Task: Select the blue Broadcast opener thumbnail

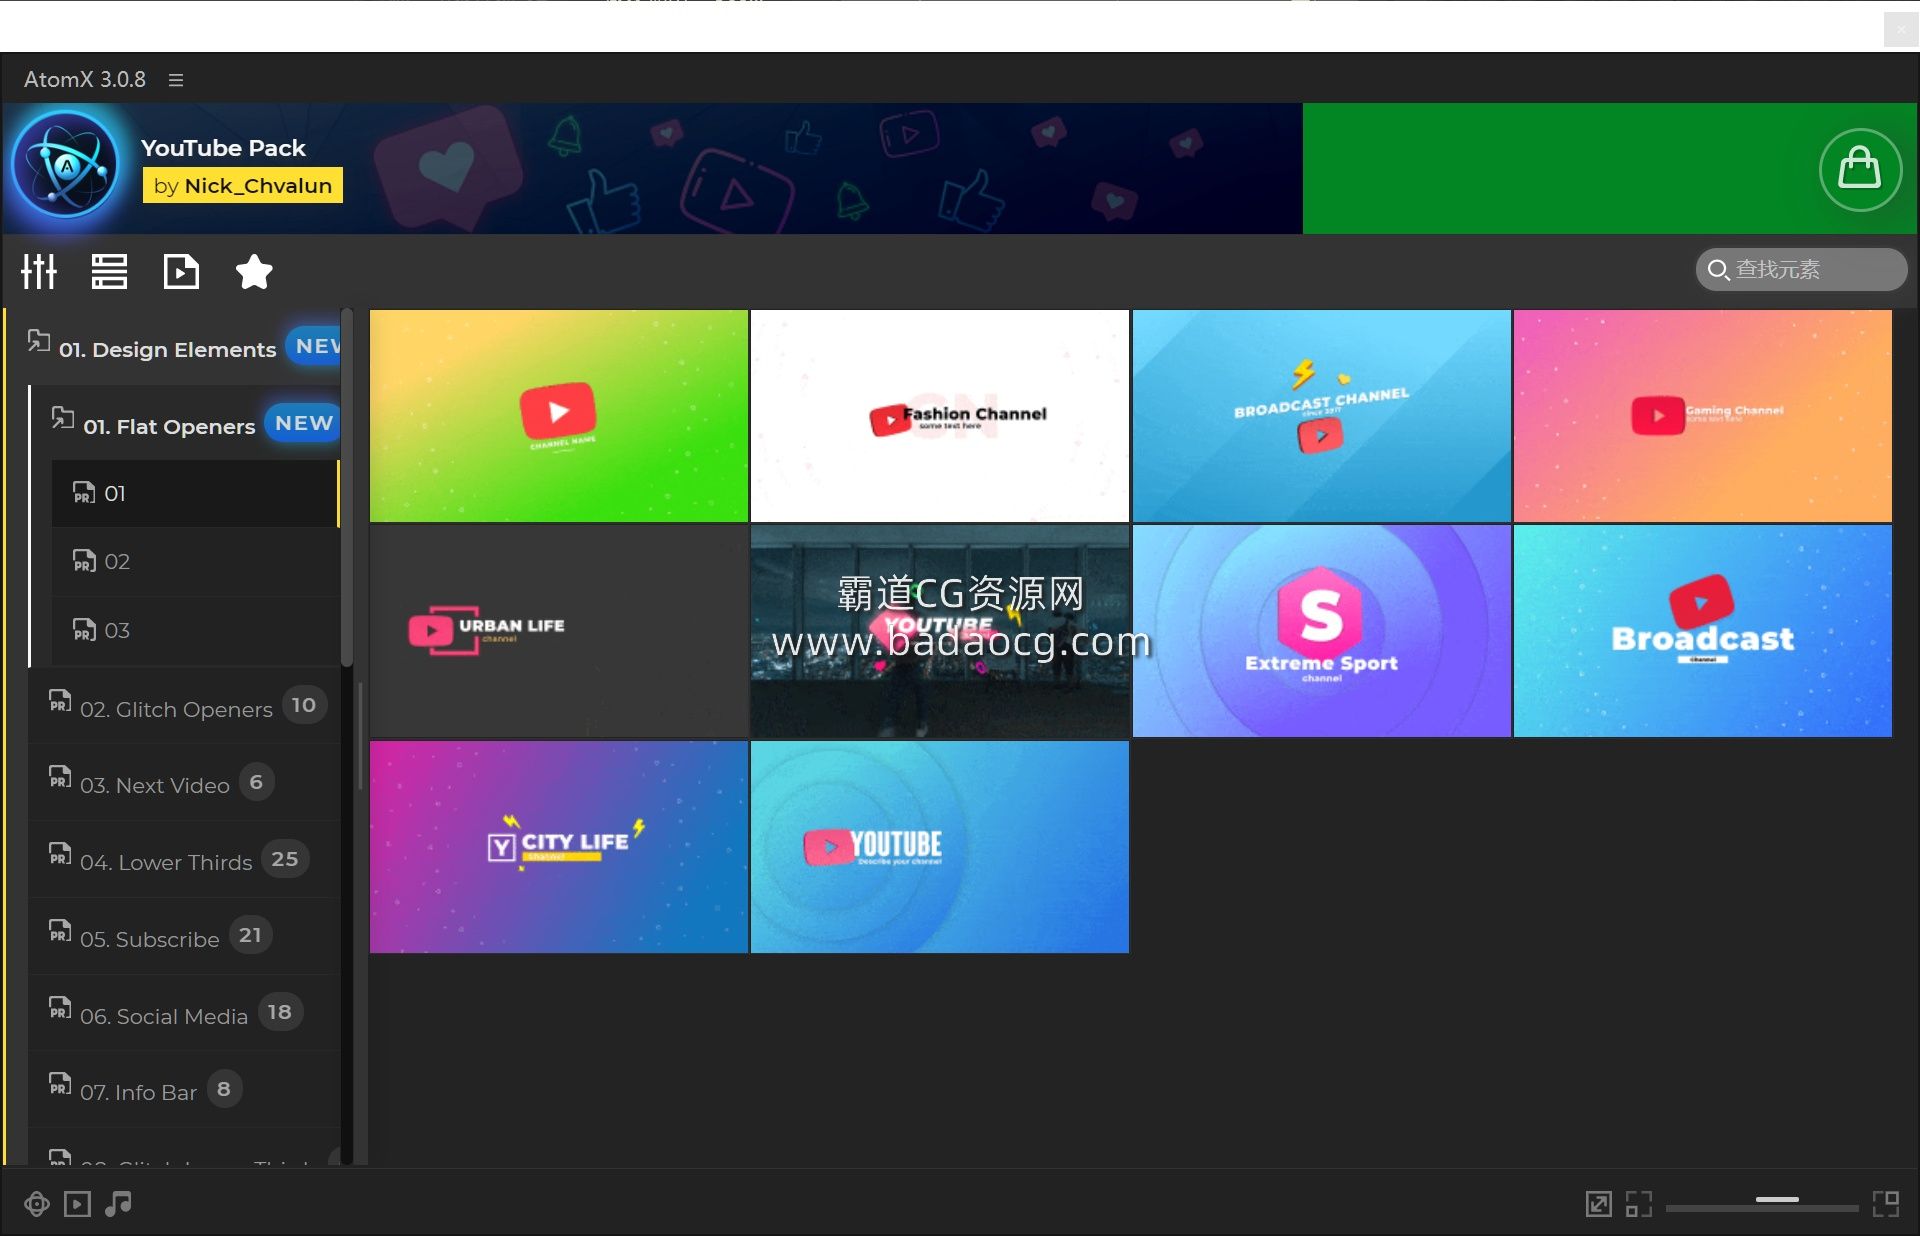Action: pos(1702,631)
